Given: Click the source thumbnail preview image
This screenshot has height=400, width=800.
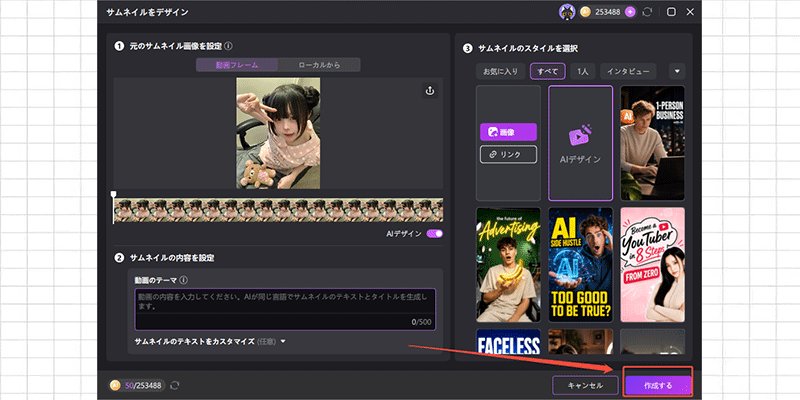Looking at the screenshot, I should pyautogui.click(x=278, y=133).
